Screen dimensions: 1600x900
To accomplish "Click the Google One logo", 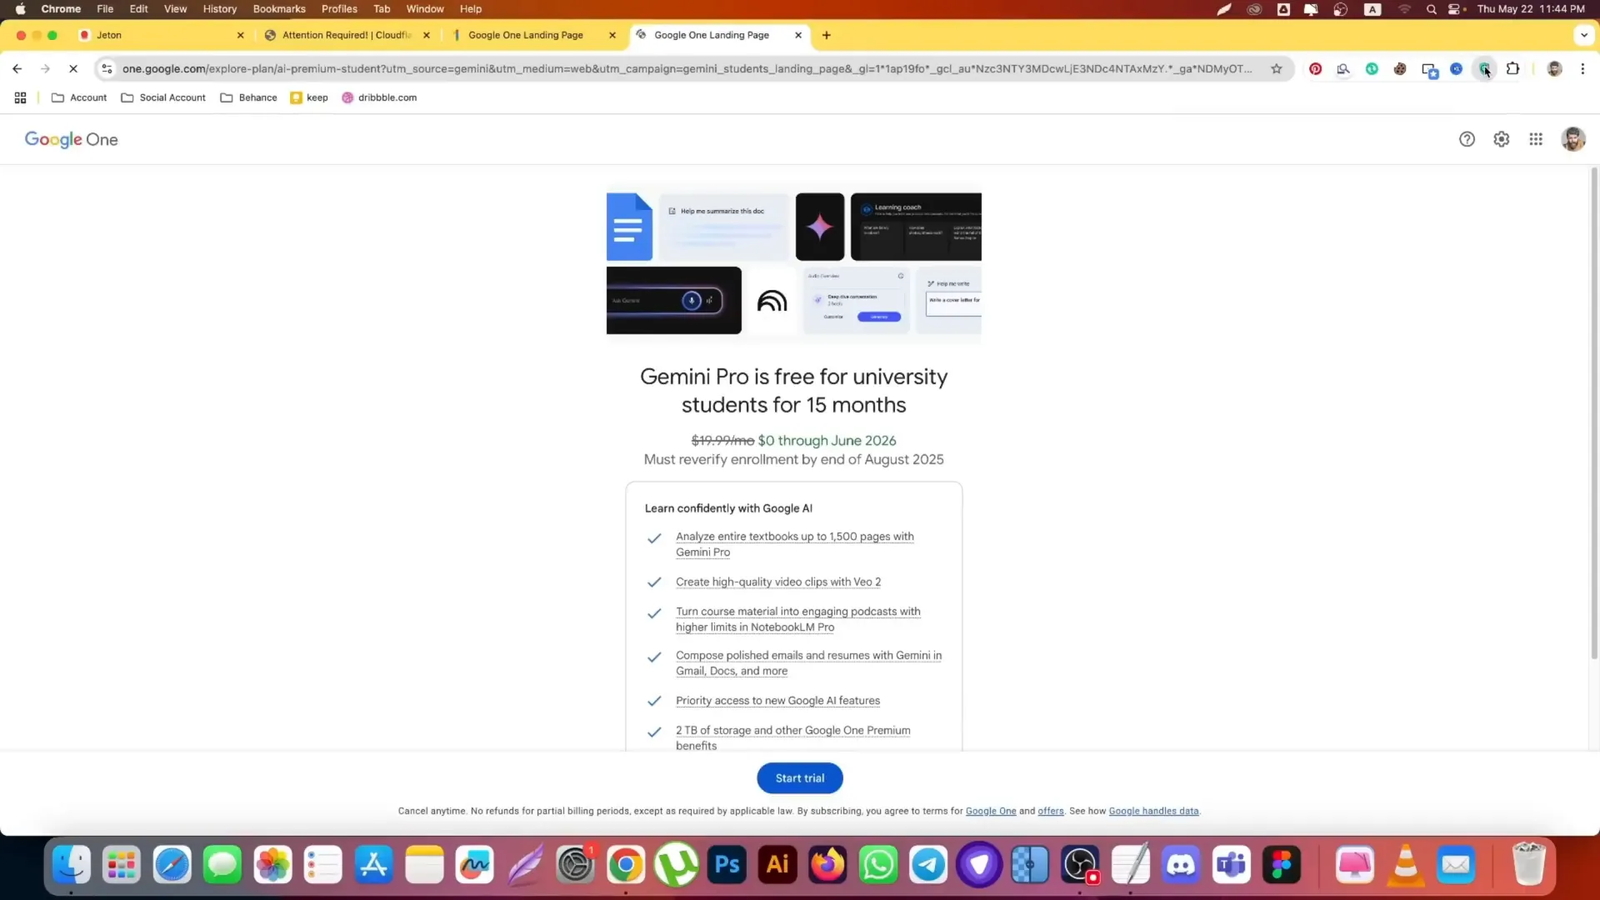I will pos(71,140).
